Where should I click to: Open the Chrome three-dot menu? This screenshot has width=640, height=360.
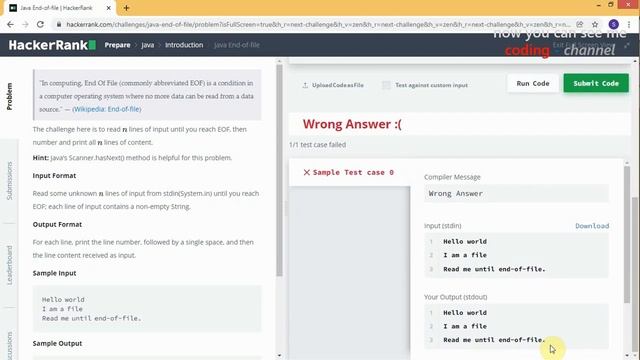point(629,24)
